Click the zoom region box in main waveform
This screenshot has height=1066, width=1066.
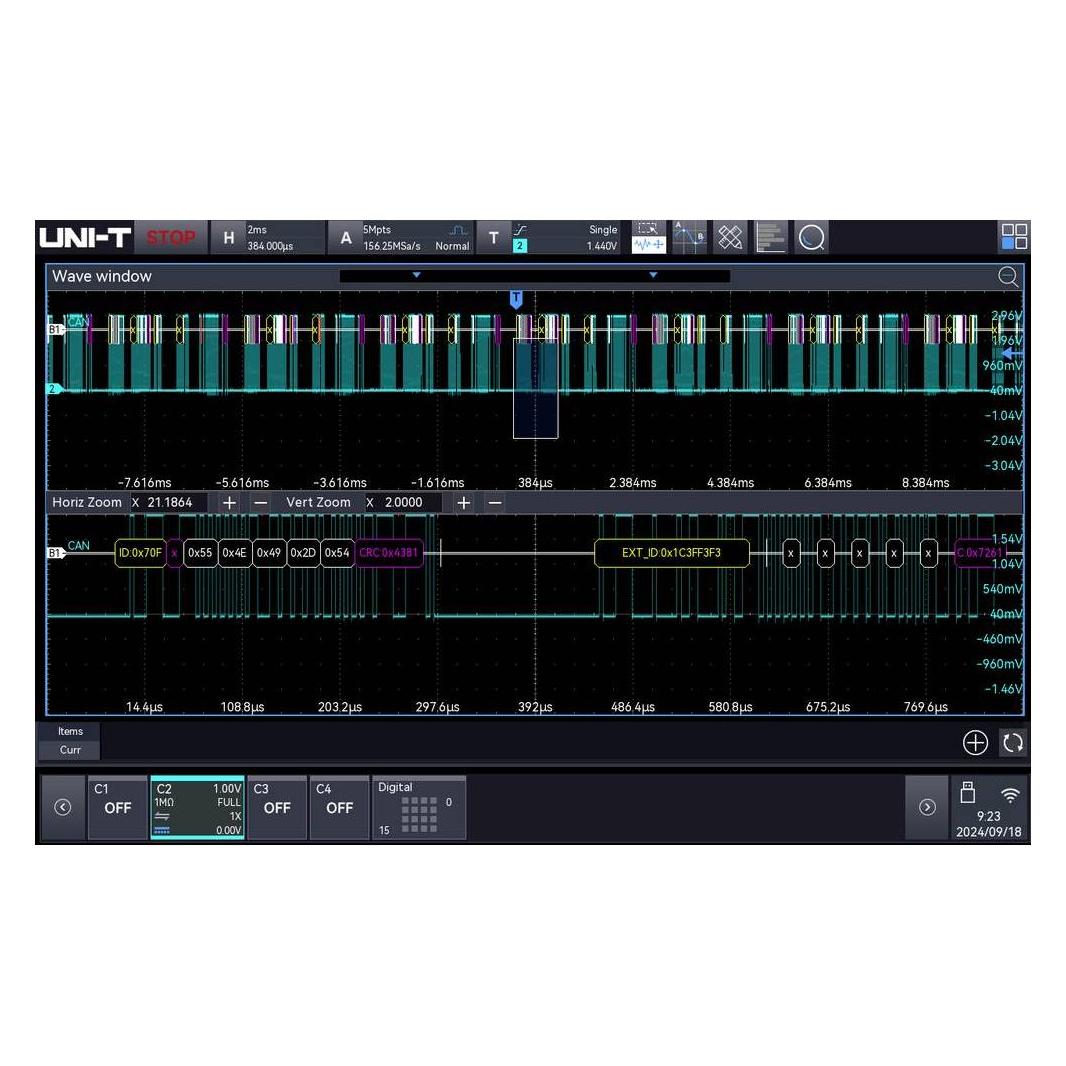pyautogui.click(x=536, y=389)
